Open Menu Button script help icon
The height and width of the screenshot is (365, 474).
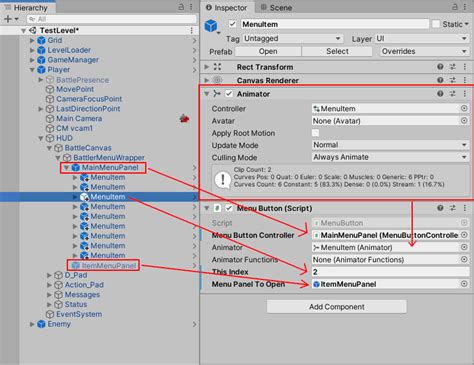tap(440, 208)
